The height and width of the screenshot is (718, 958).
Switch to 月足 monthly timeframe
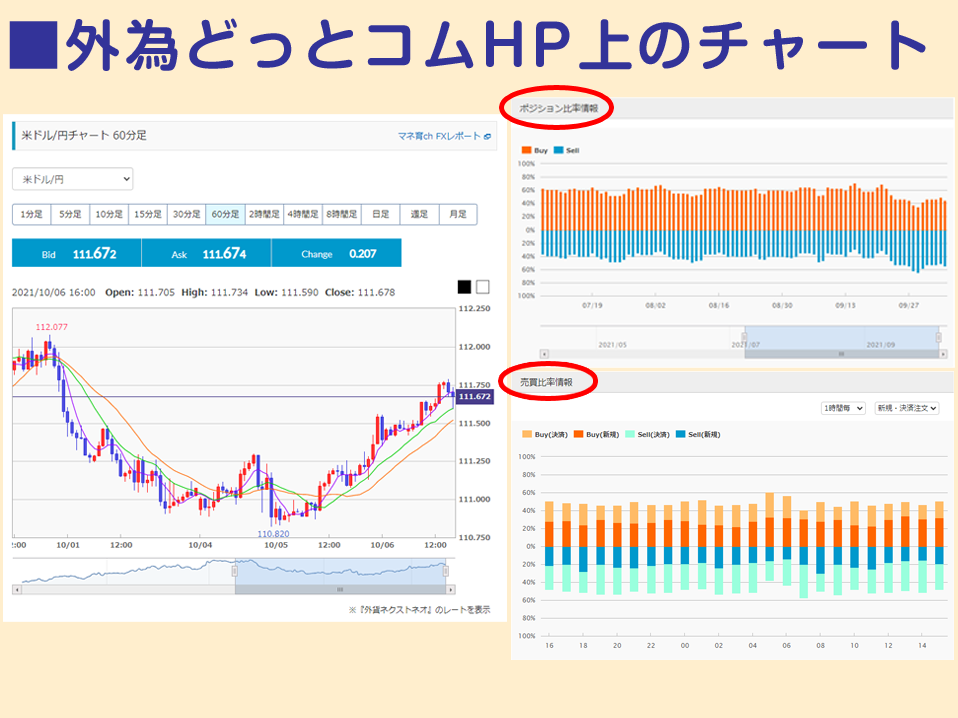458,214
